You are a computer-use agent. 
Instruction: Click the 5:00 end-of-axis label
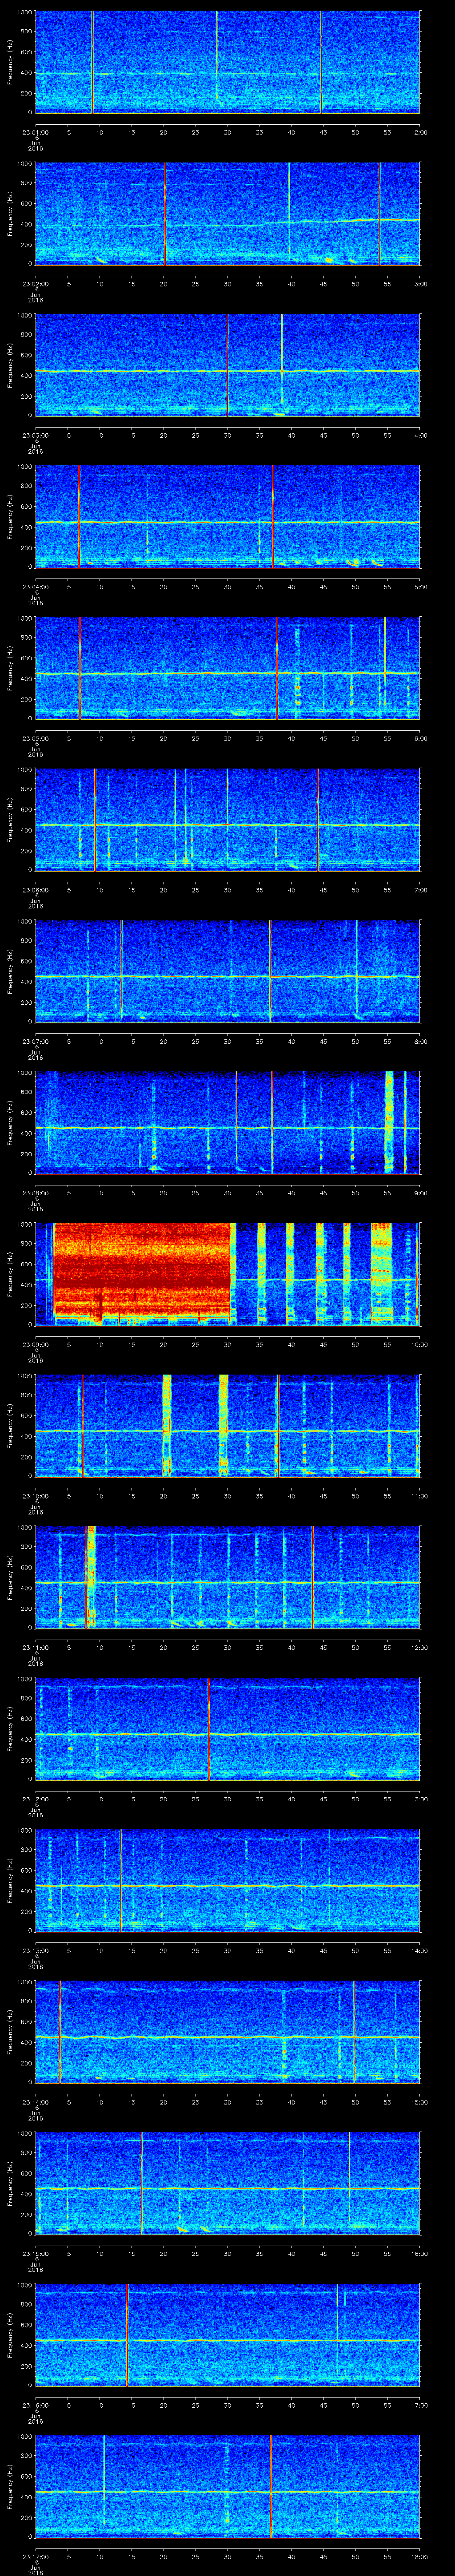[x=420, y=586]
